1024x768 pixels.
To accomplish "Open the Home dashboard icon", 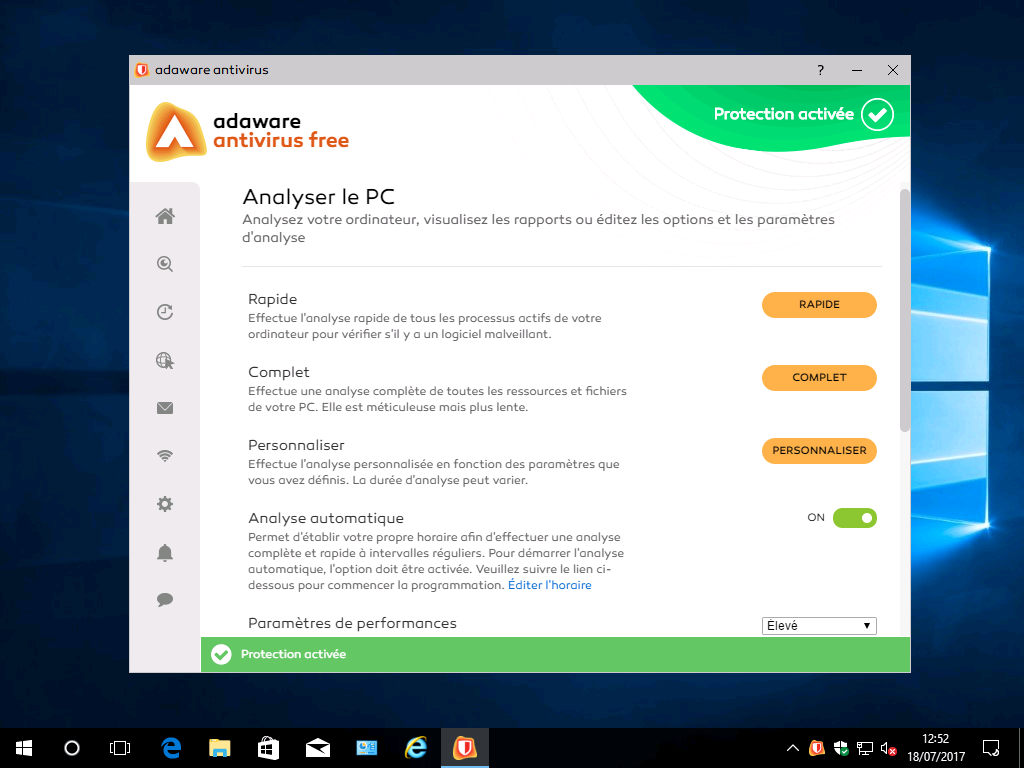I will pyautogui.click(x=165, y=215).
